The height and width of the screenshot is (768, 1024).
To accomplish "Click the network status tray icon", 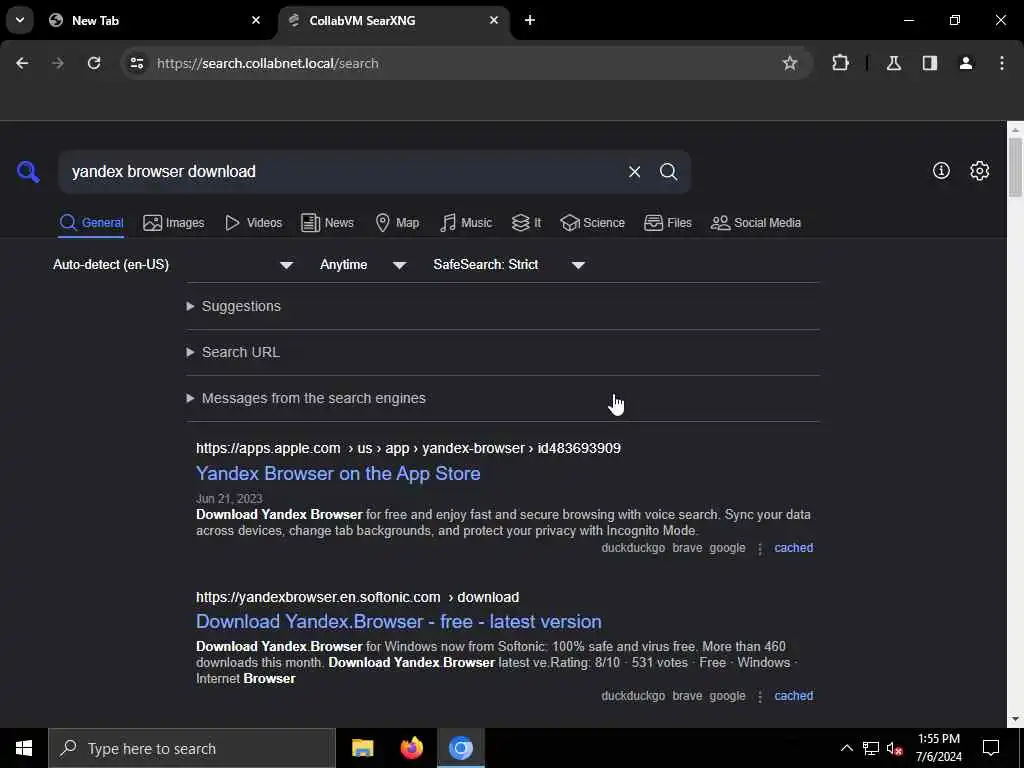I will point(871,748).
